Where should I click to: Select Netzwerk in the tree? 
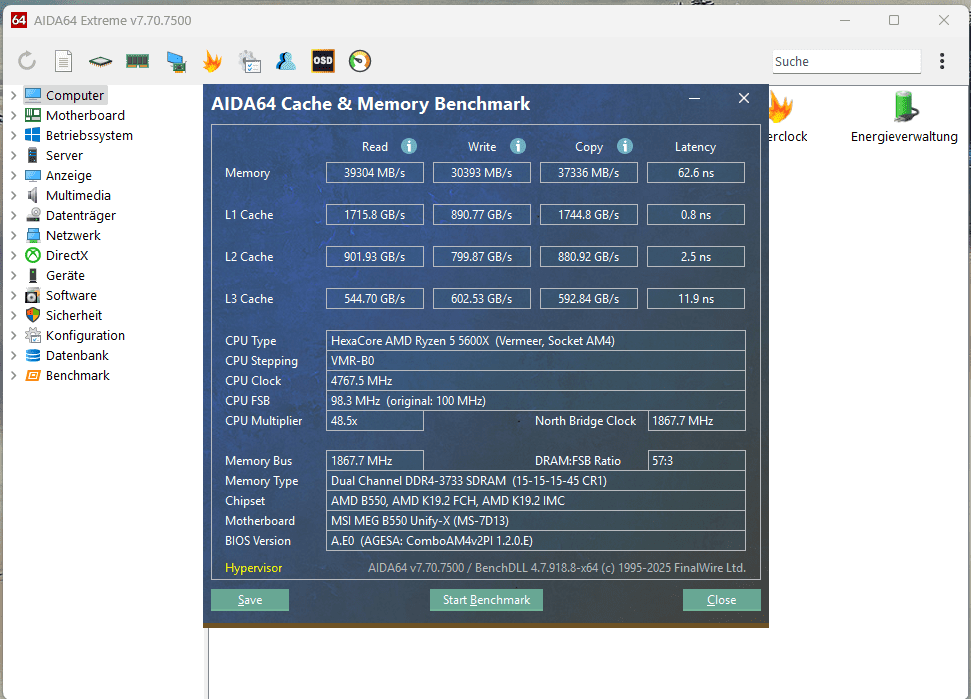coord(73,235)
